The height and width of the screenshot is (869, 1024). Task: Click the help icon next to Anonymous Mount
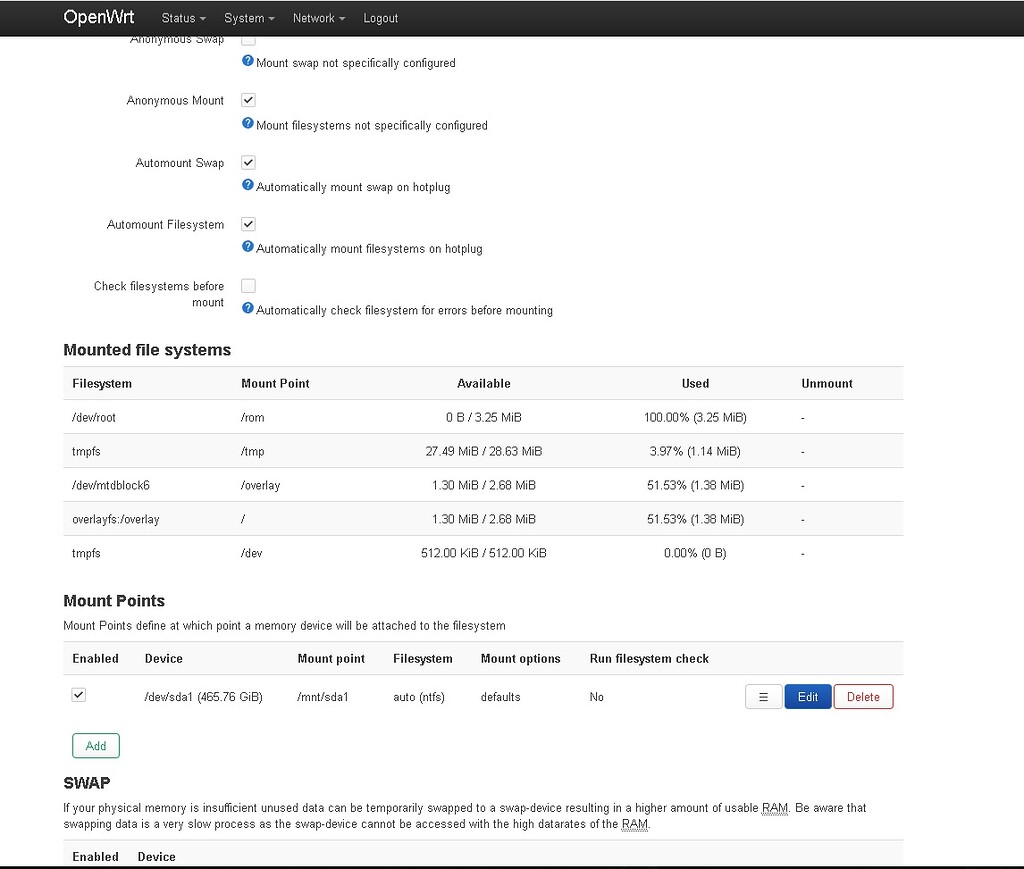pos(247,124)
